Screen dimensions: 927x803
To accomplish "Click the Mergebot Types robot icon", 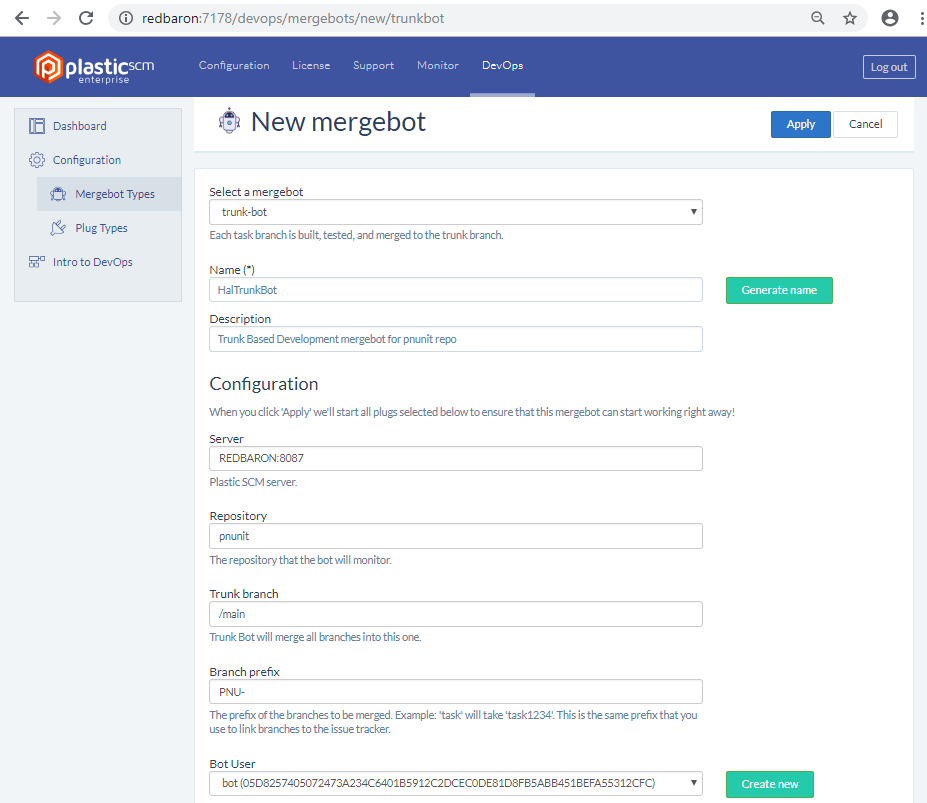I will click(58, 194).
